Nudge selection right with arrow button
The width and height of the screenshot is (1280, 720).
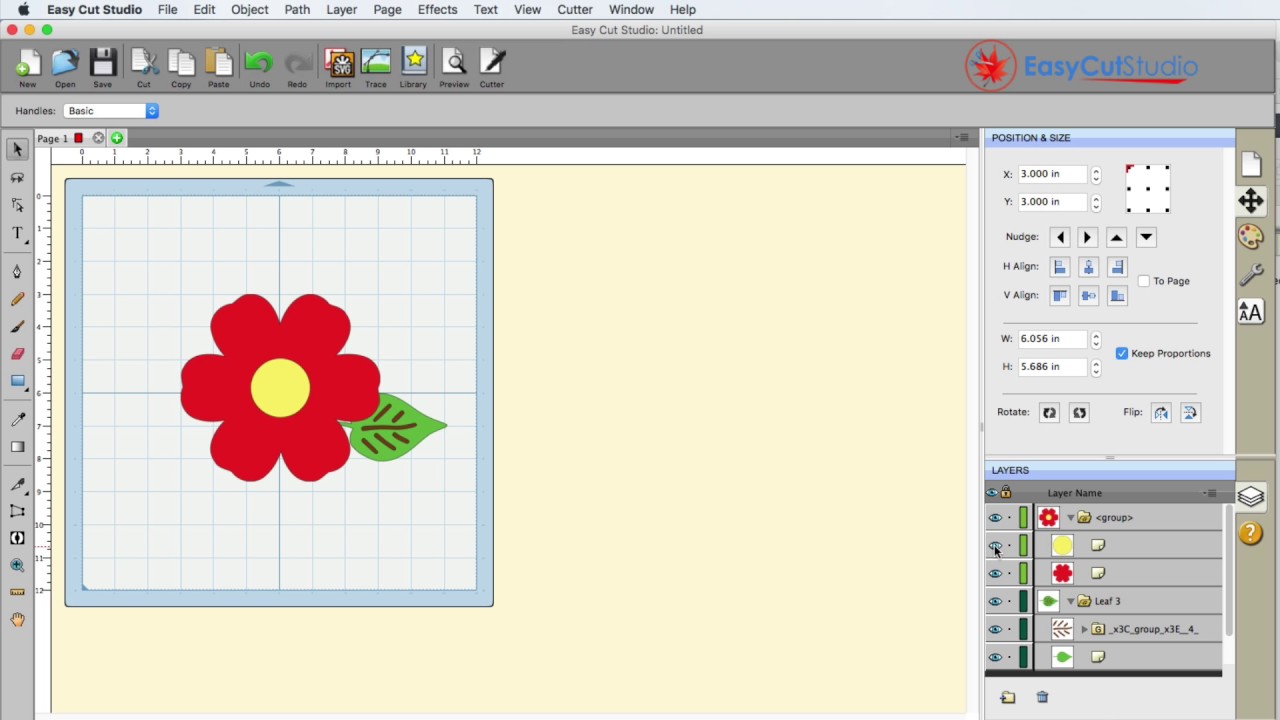1088,237
